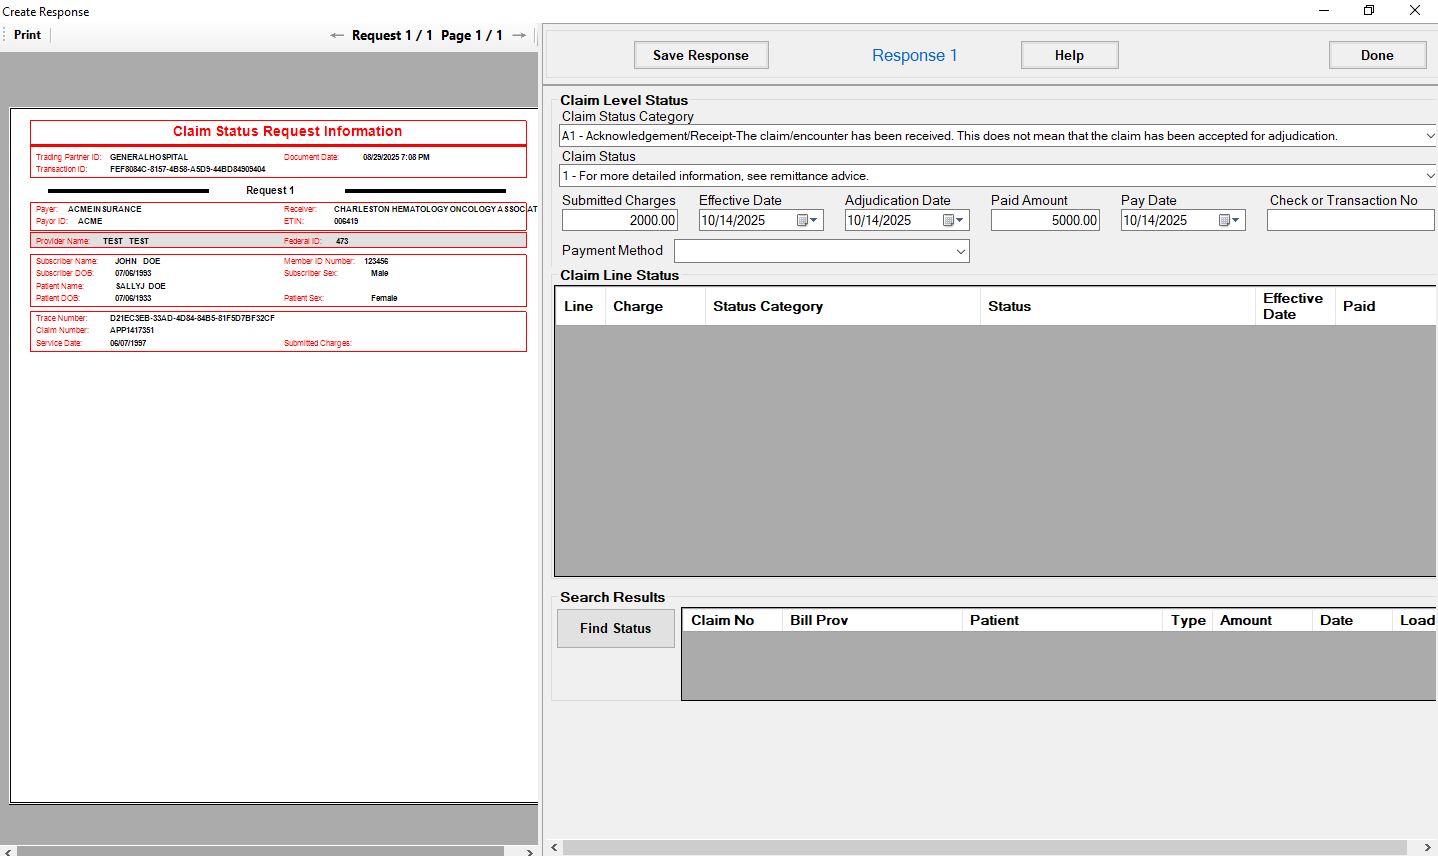The image size is (1438, 856).
Task: Click left arrow of response horizontal scrollbar
Action: click(555, 848)
